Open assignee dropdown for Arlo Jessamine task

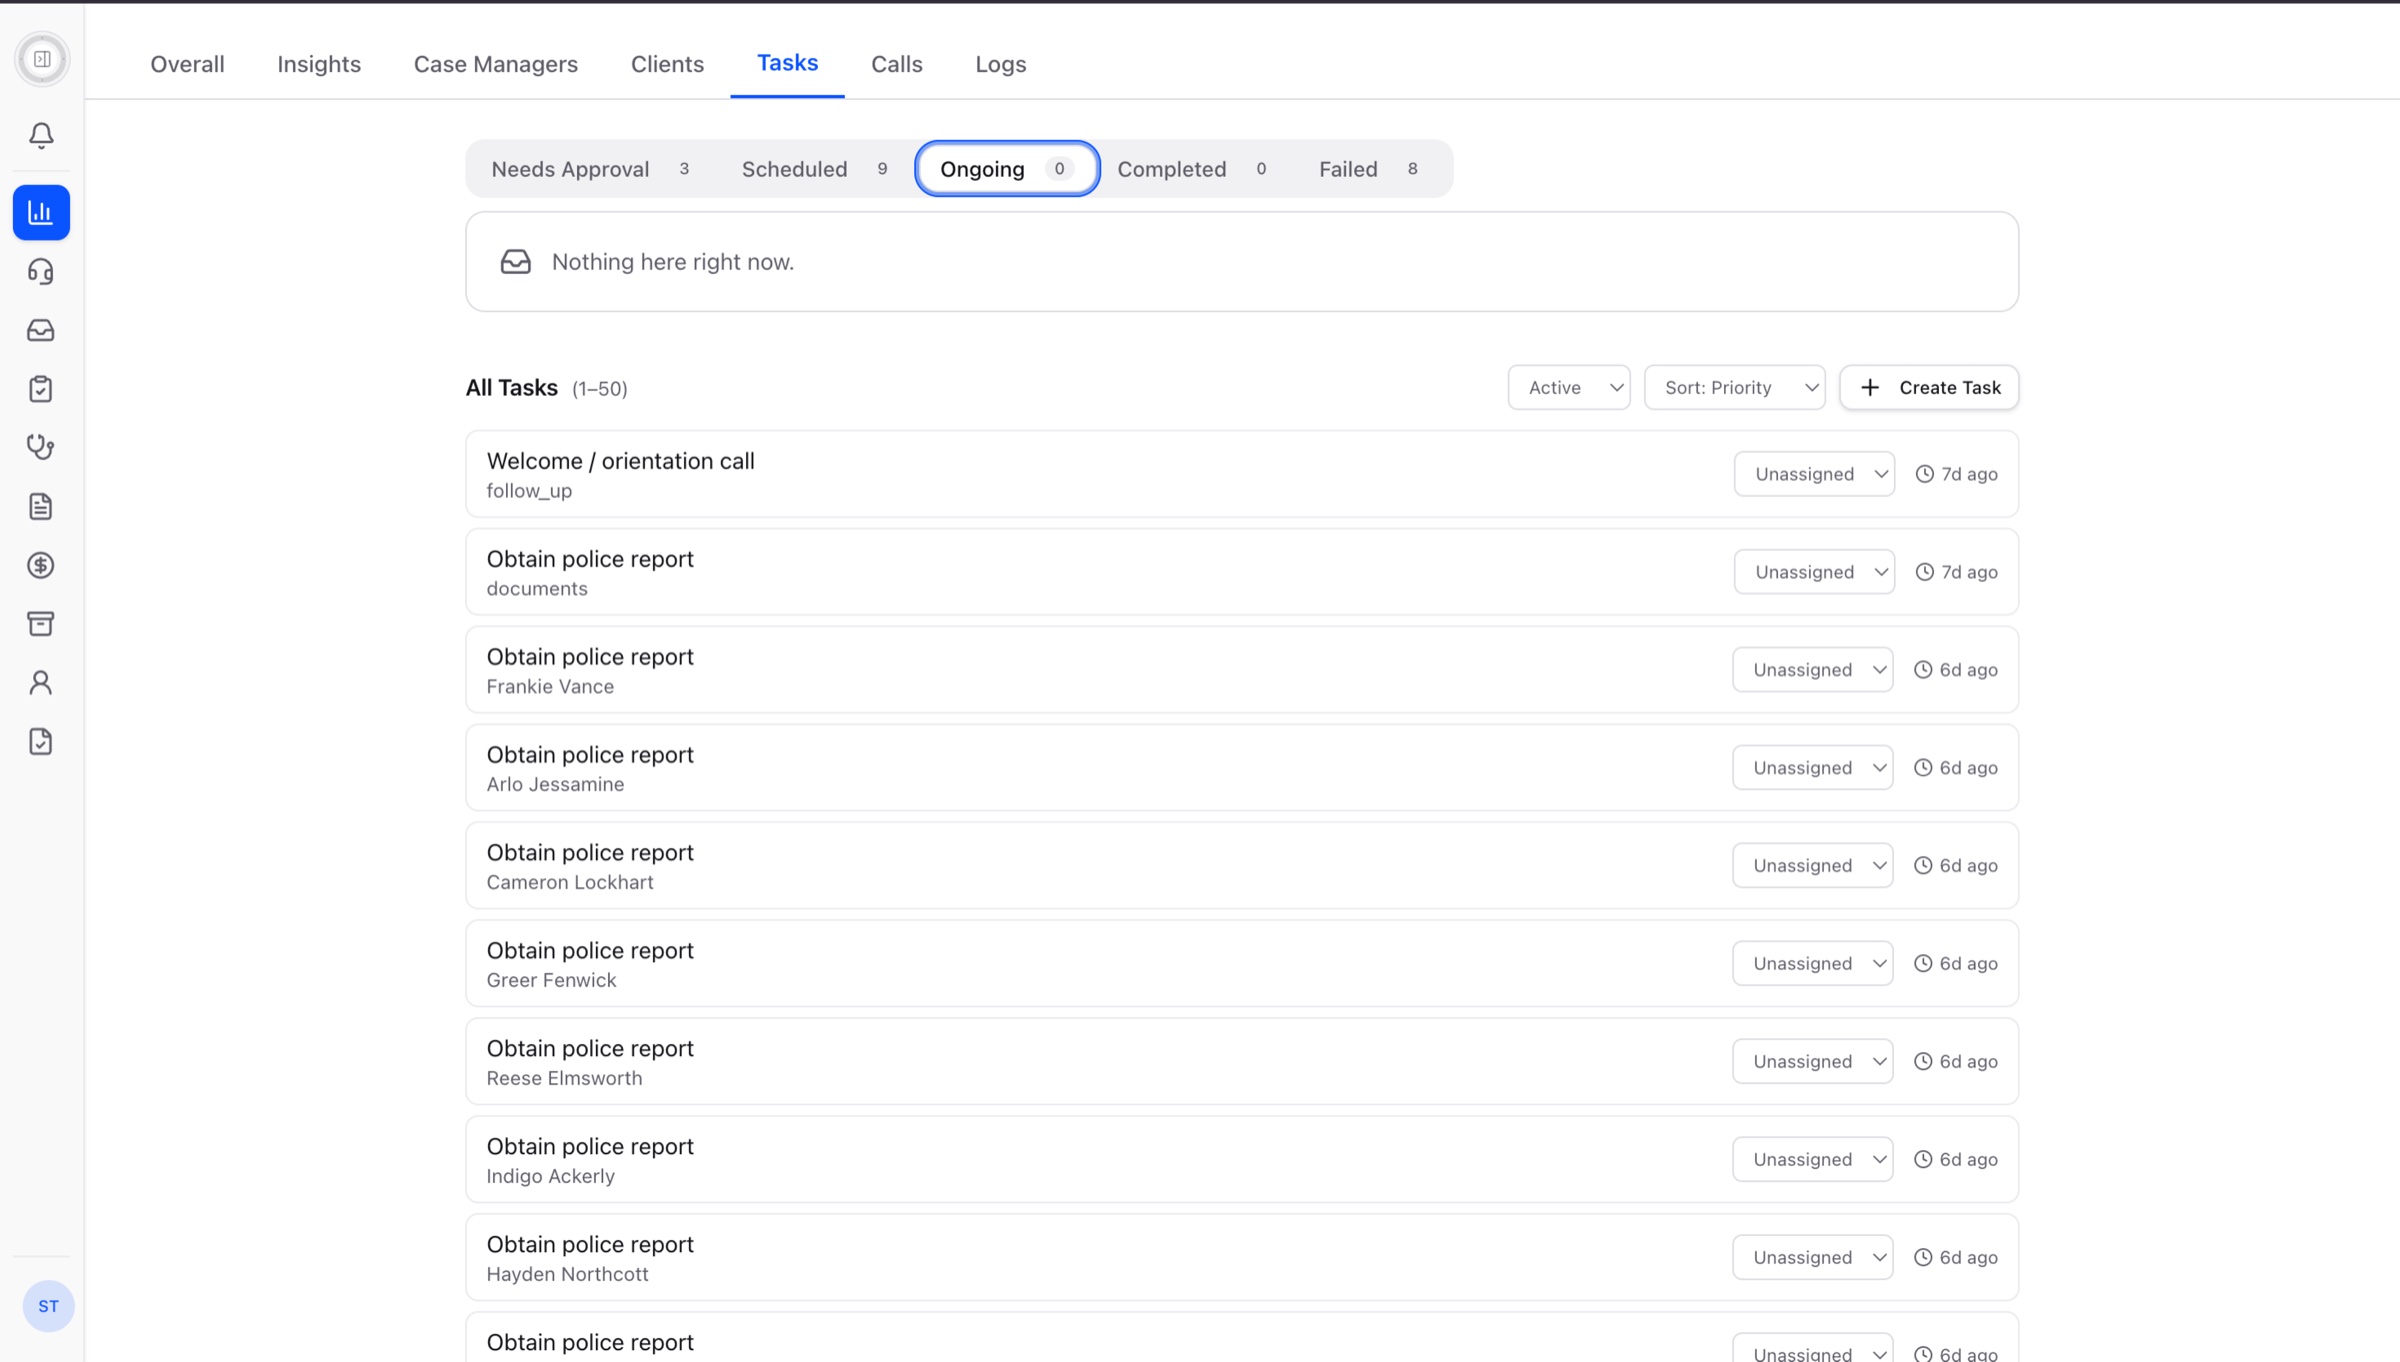click(1813, 768)
